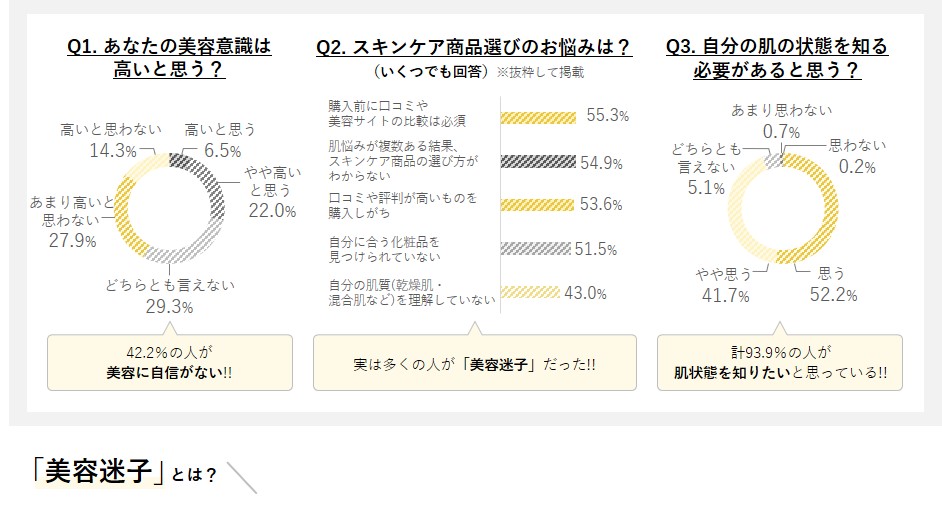Select the 54.9% dark hatched bar

pyautogui.click(x=538, y=161)
